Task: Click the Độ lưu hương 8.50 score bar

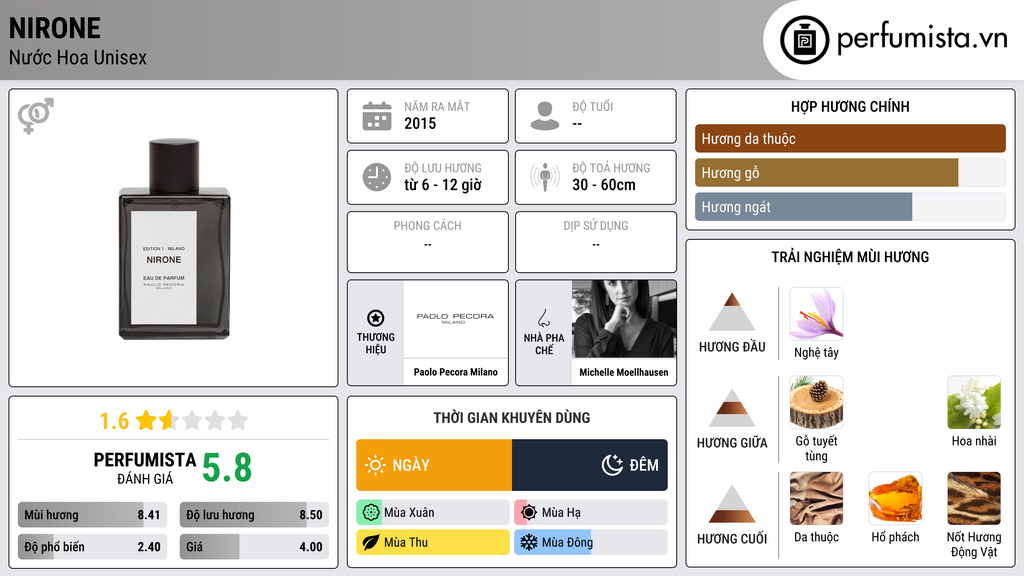Action: pyautogui.click(x=254, y=515)
